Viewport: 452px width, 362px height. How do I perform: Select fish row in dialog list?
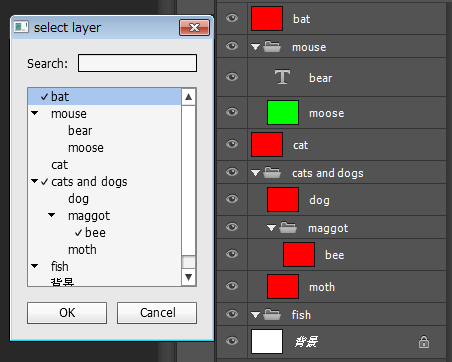point(105,267)
